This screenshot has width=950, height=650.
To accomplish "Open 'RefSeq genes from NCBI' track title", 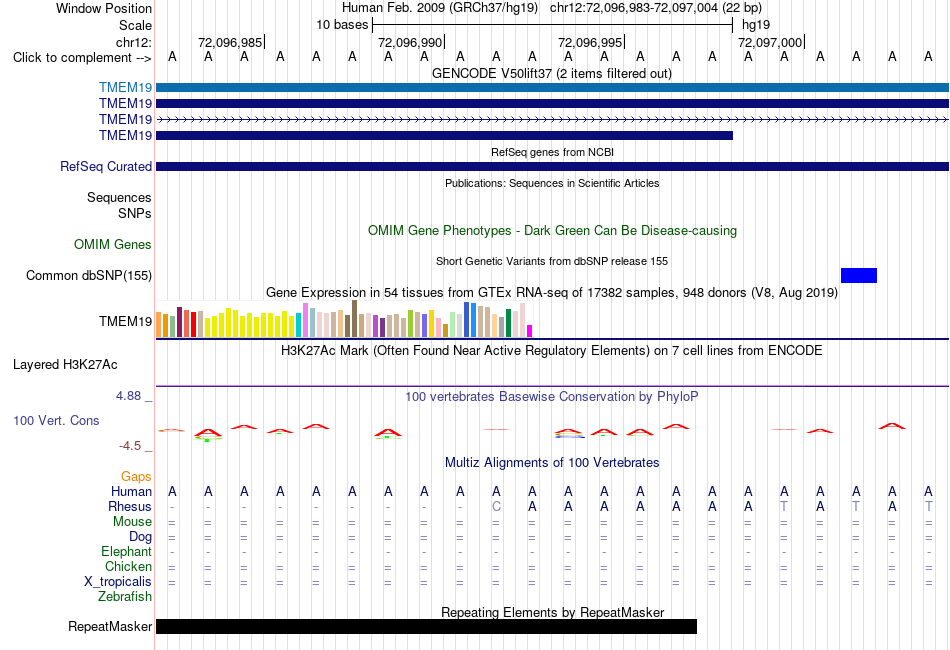I will [x=552, y=152].
